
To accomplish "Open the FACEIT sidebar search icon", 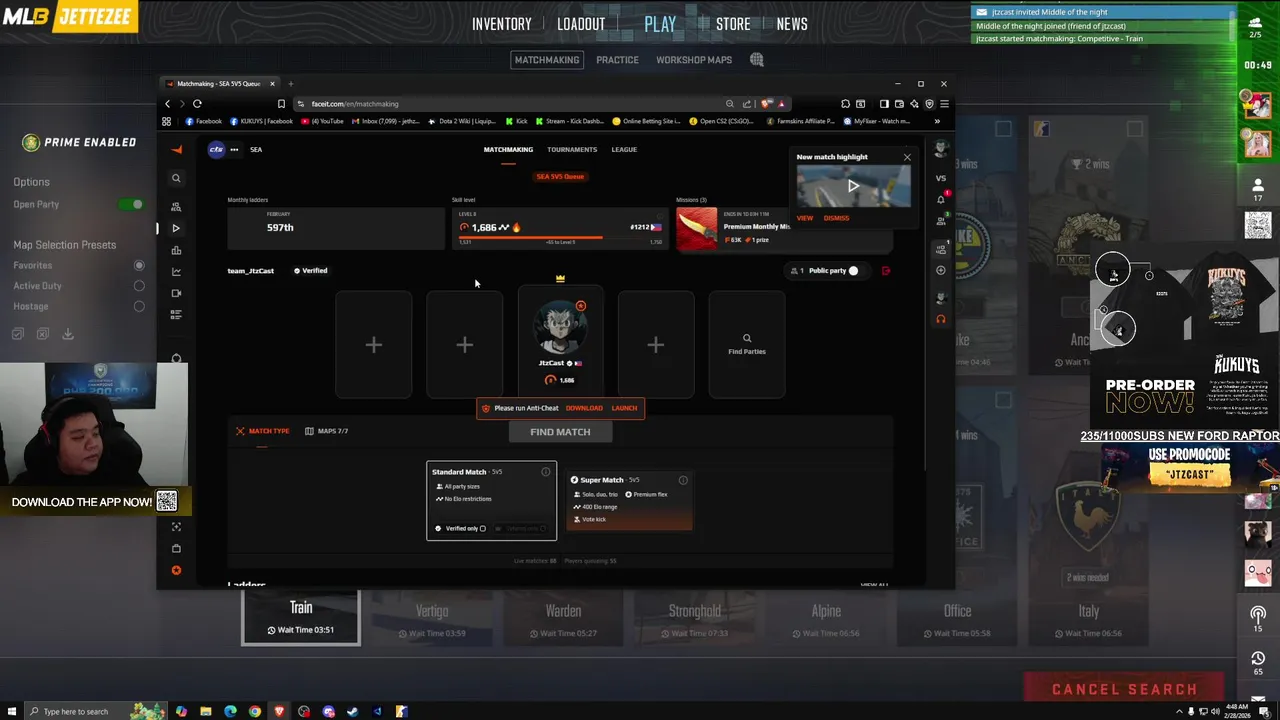I will 176,178.
